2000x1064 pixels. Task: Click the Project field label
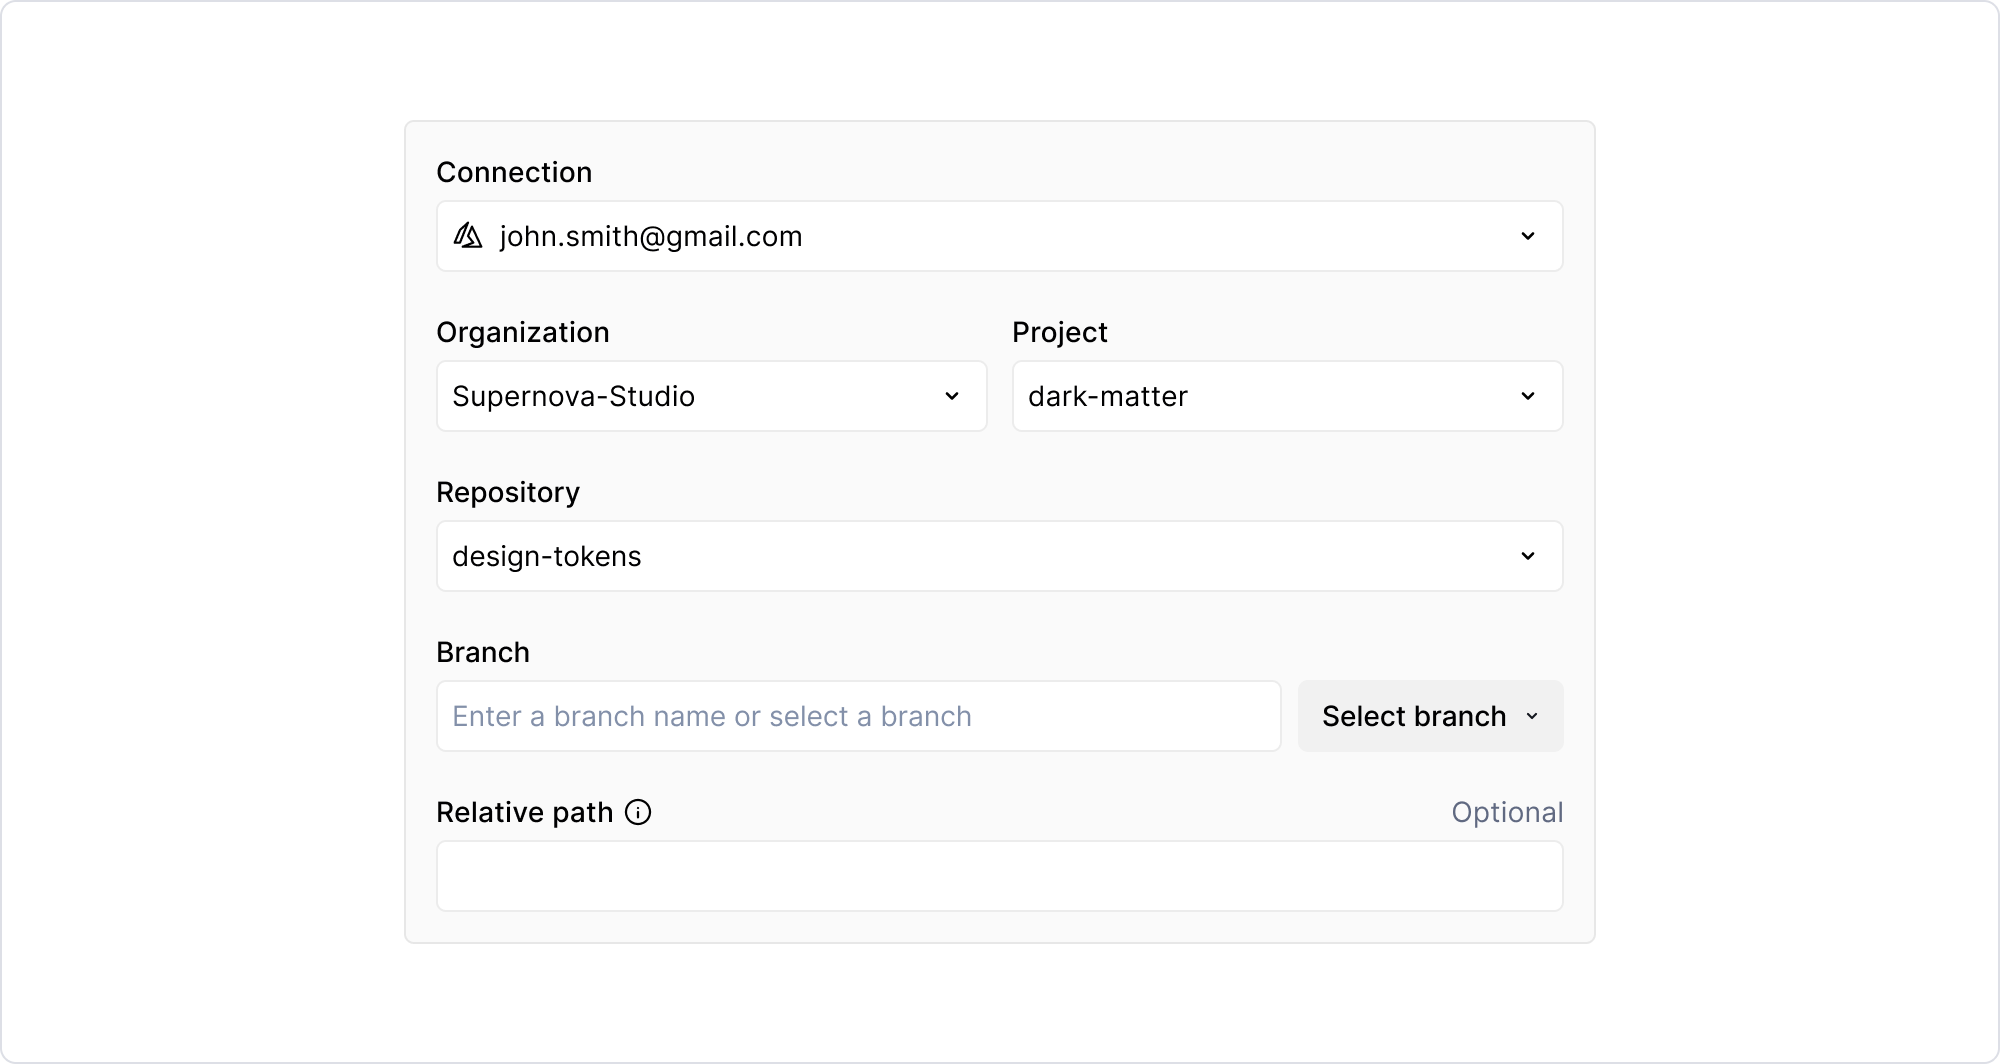tap(1059, 332)
